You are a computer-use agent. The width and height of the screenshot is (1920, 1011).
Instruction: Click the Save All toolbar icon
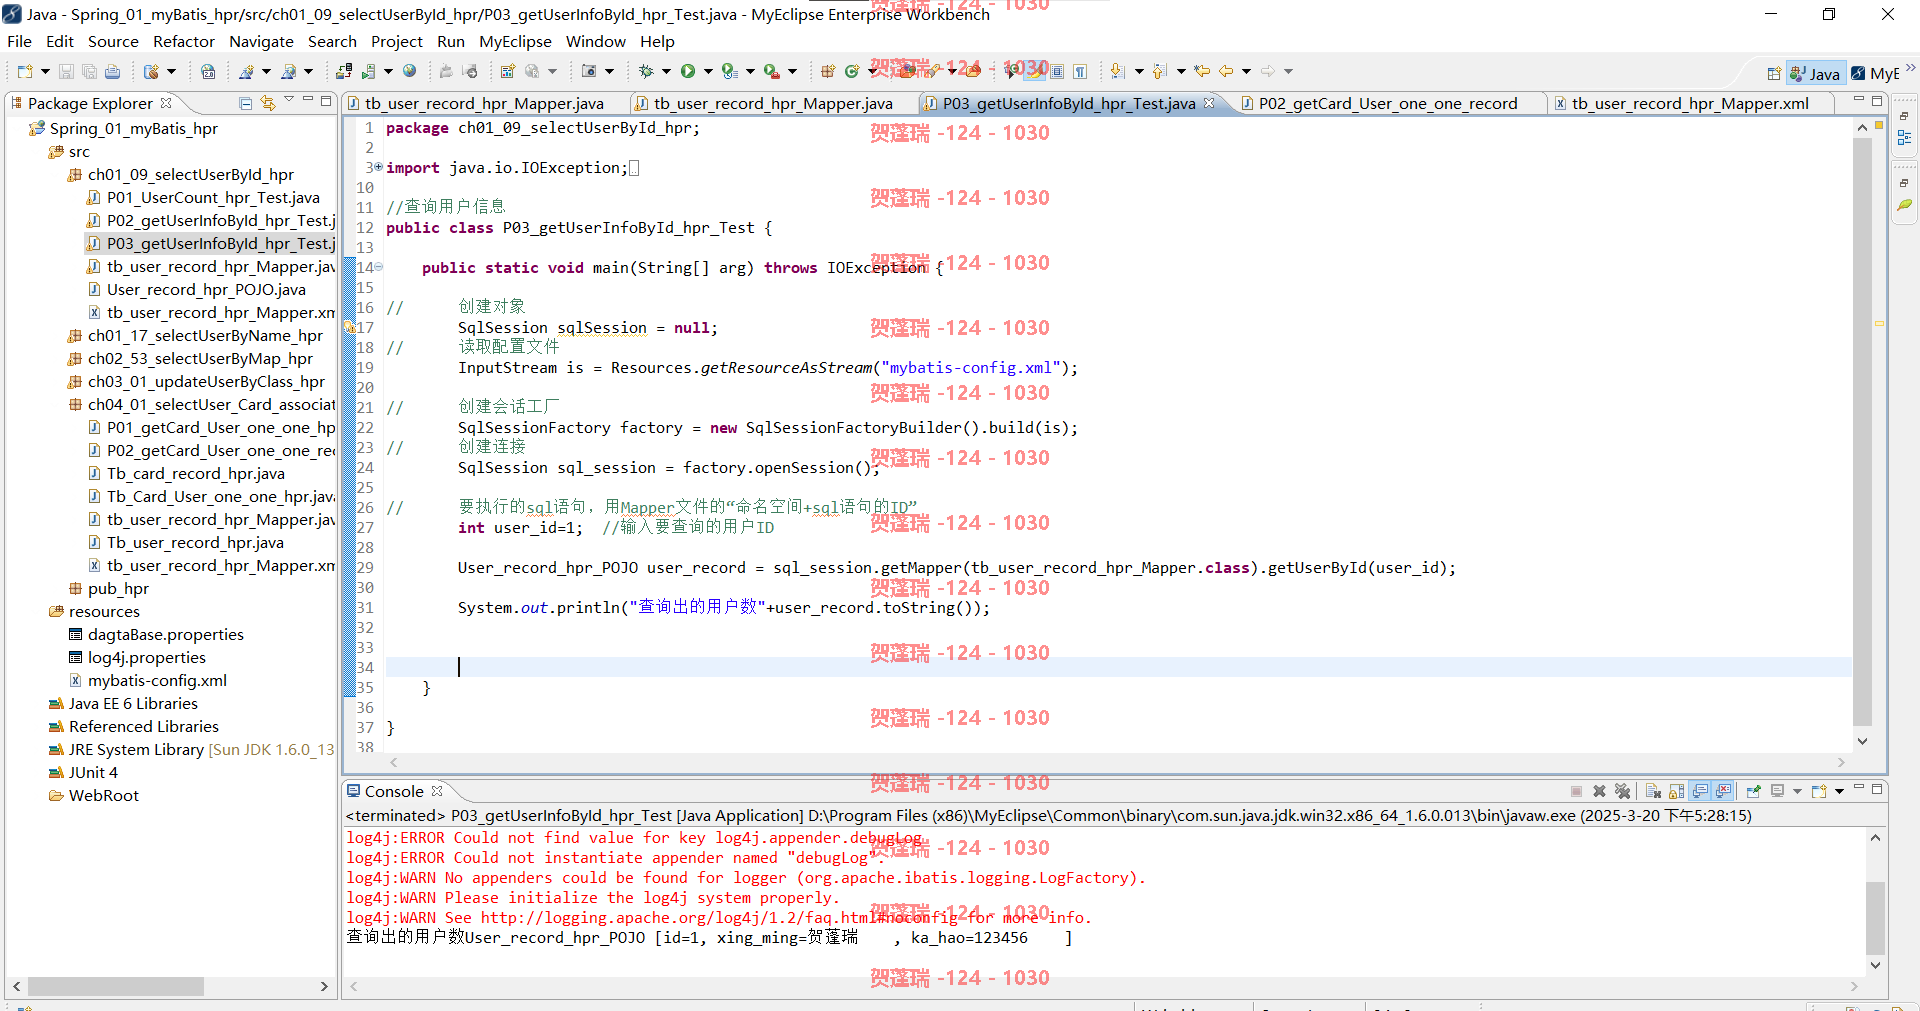(89, 71)
